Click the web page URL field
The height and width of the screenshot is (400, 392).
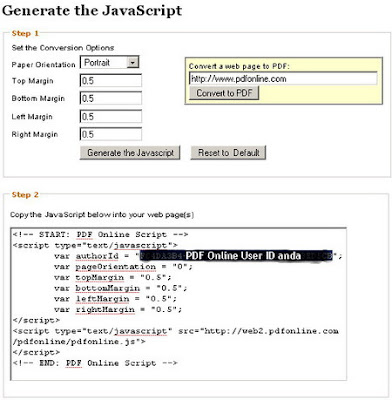click(283, 79)
